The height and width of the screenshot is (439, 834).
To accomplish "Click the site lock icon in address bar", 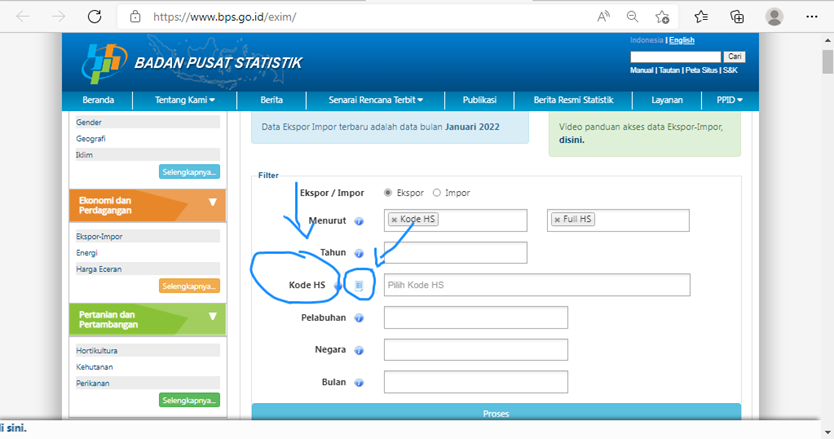I will tap(135, 16).
